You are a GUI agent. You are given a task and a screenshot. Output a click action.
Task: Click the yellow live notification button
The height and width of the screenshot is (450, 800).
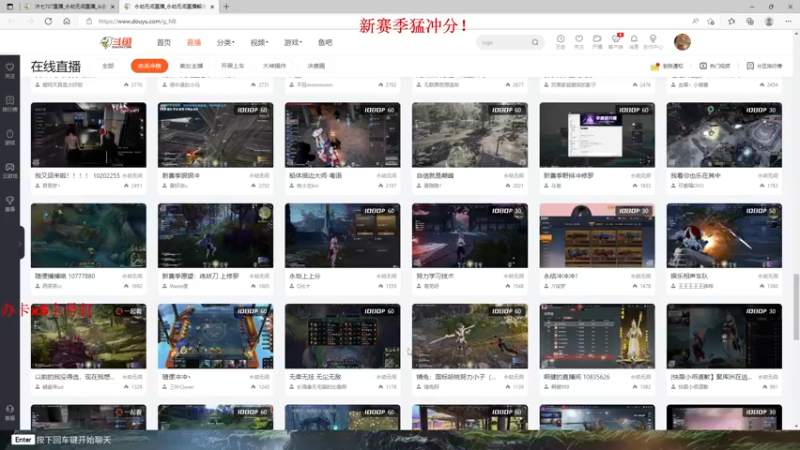click(667, 66)
